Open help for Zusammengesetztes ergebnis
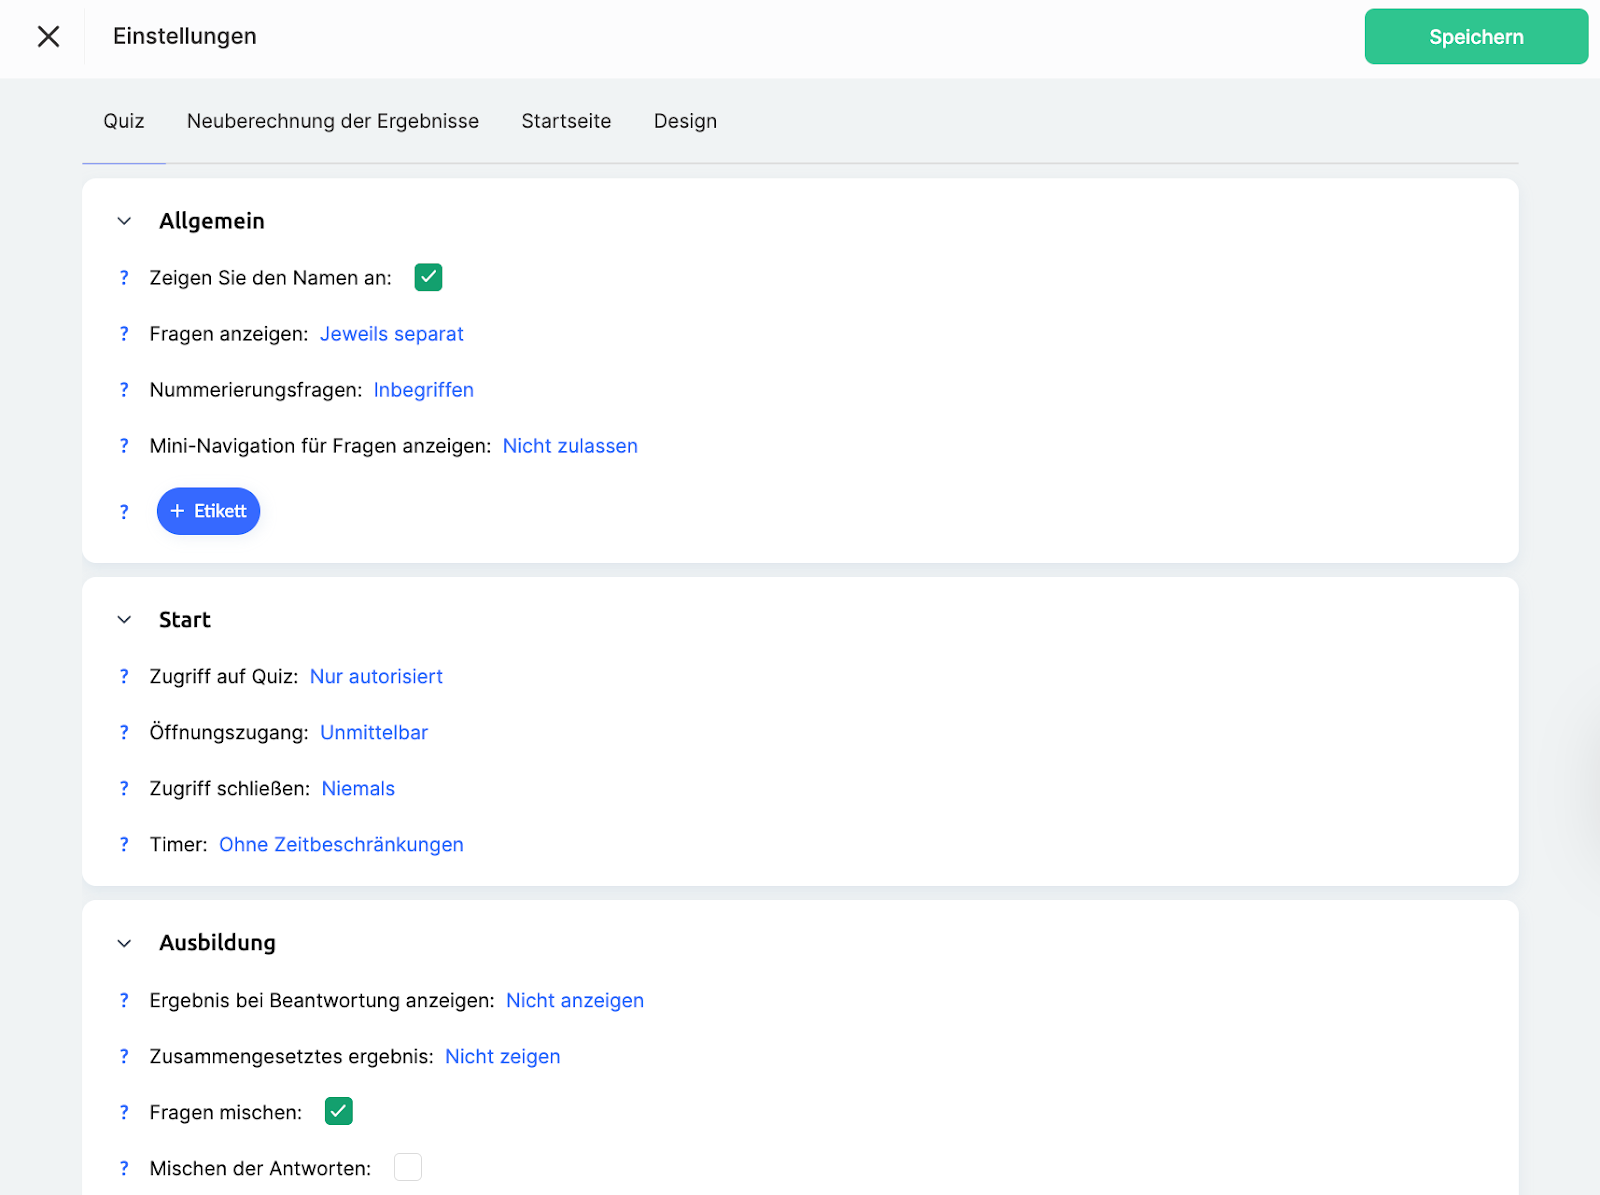1600x1195 pixels. pos(124,1057)
